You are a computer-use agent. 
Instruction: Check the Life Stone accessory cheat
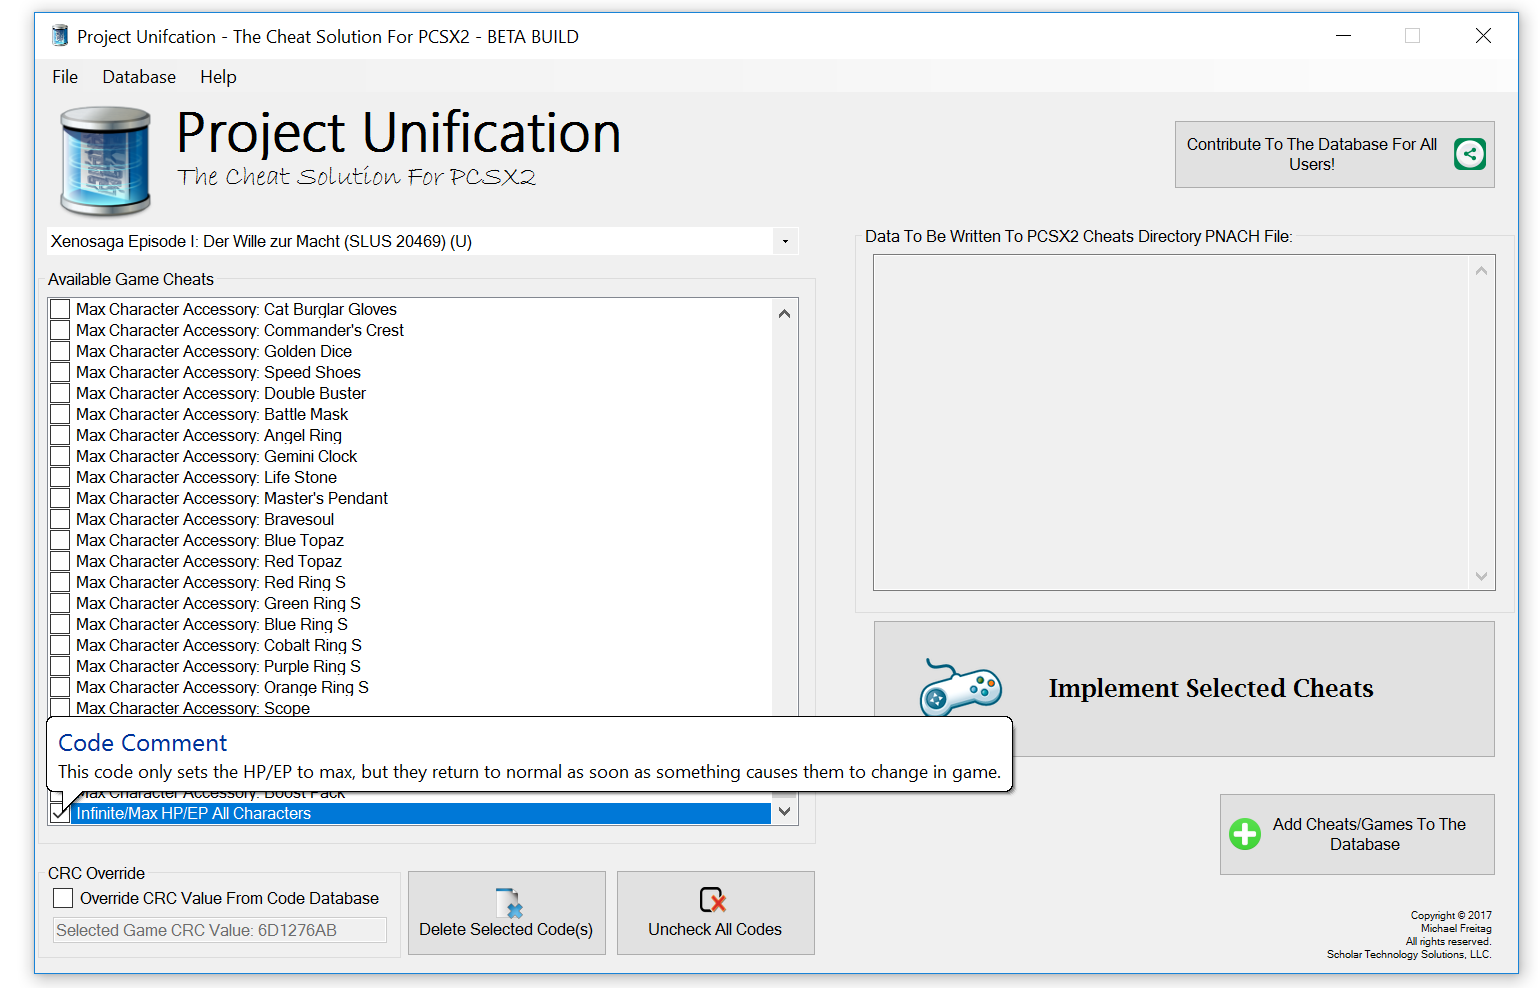pos(60,477)
